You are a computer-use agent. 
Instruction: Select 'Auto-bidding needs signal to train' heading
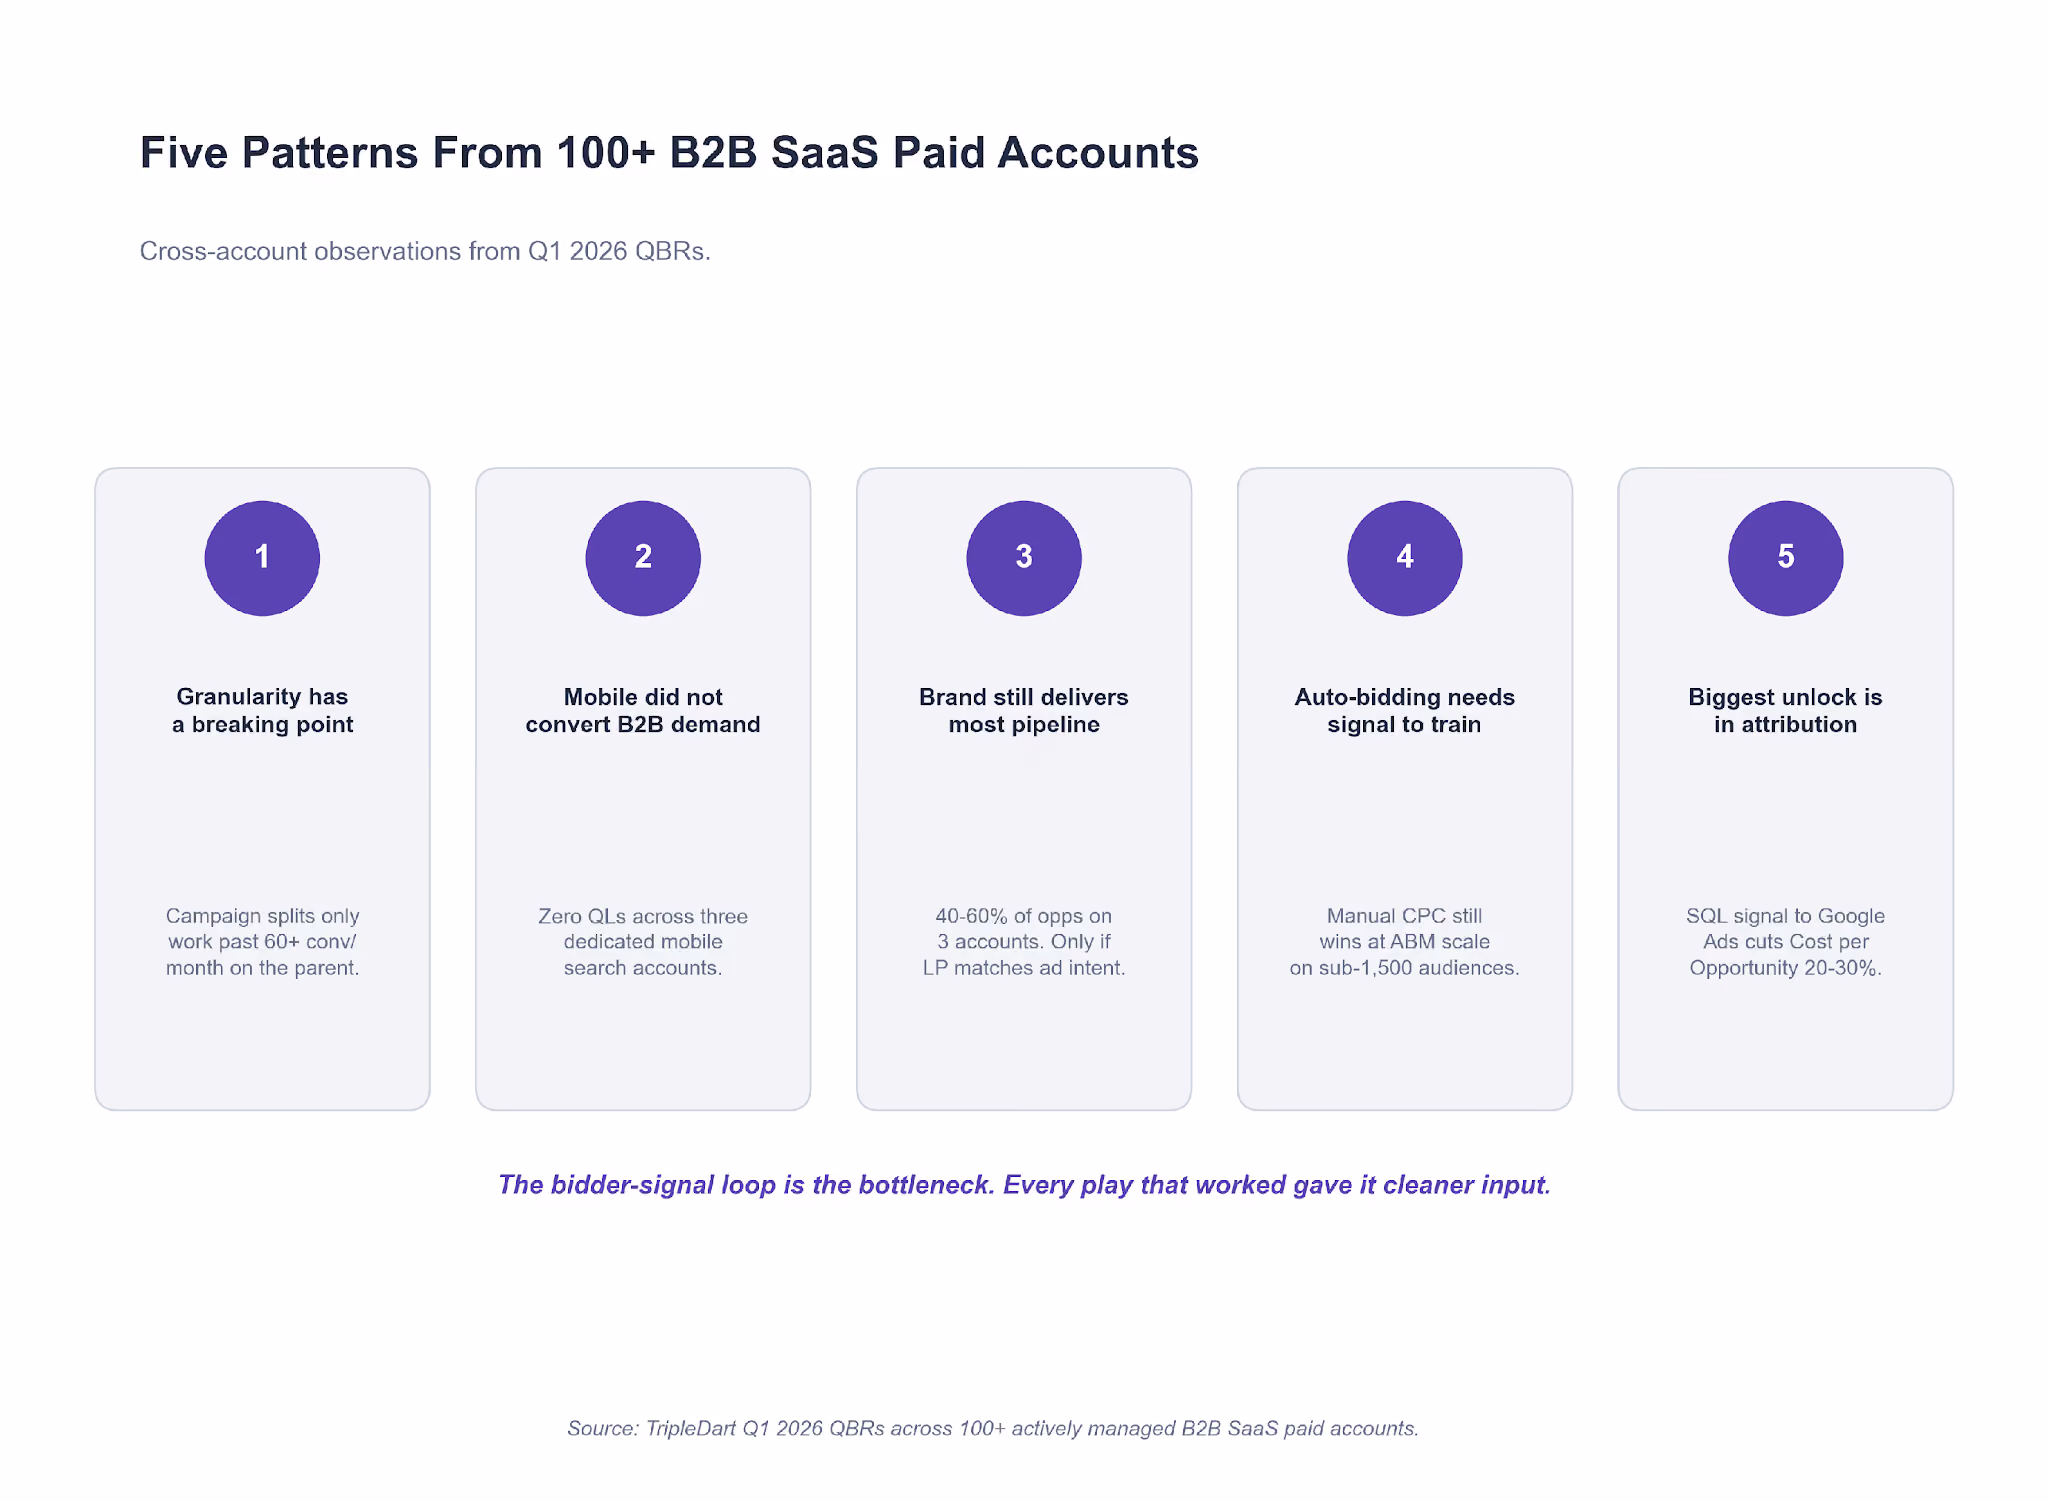[1405, 710]
